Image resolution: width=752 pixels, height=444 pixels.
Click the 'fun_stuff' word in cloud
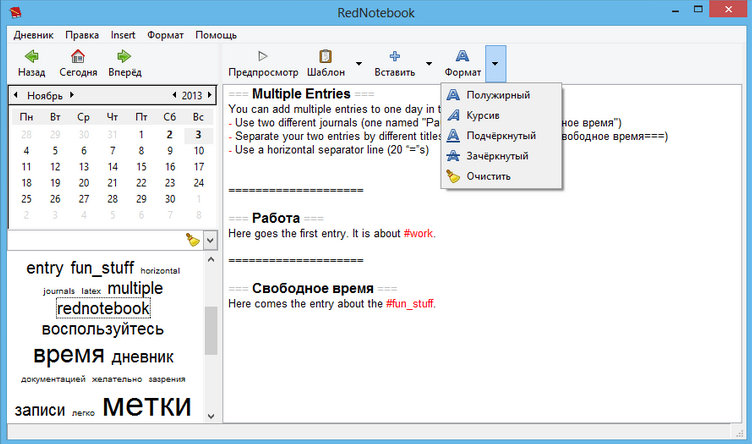tap(102, 268)
